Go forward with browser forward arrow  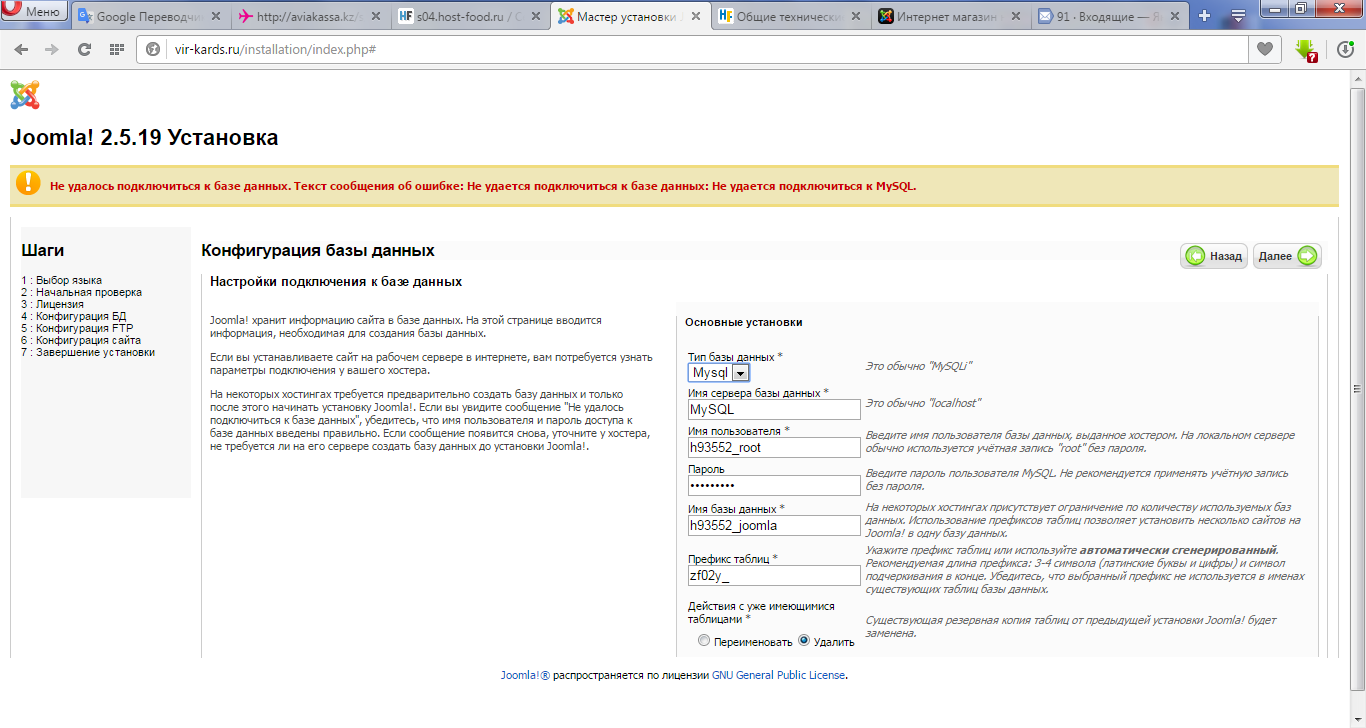pyautogui.click(x=52, y=49)
